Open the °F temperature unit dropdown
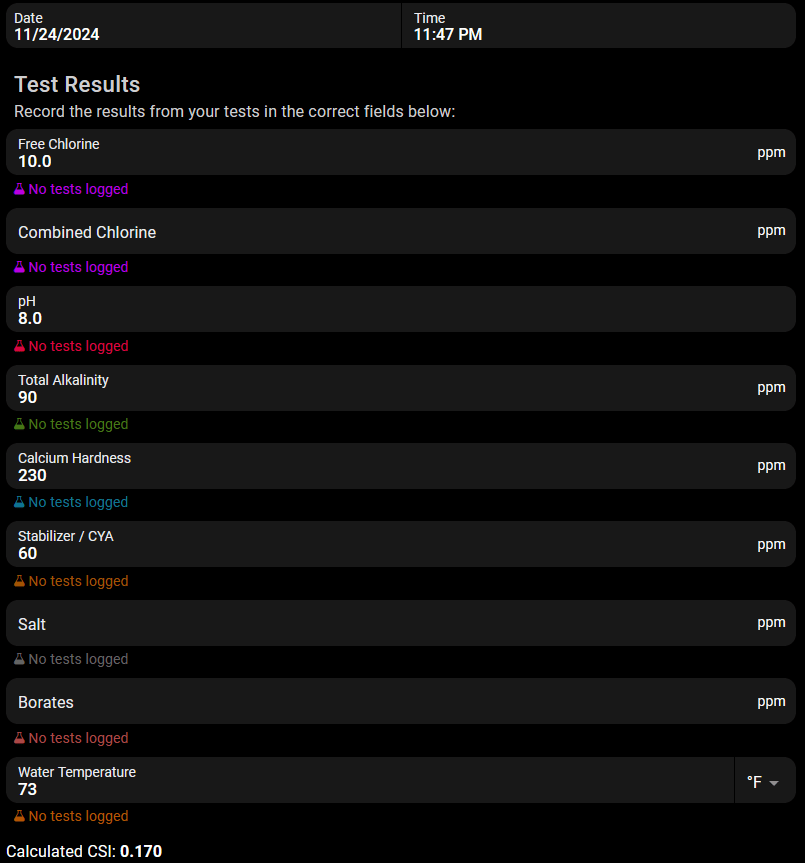Image resolution: width=805 pixels, height=863 pixels. [x=765, y=780]
